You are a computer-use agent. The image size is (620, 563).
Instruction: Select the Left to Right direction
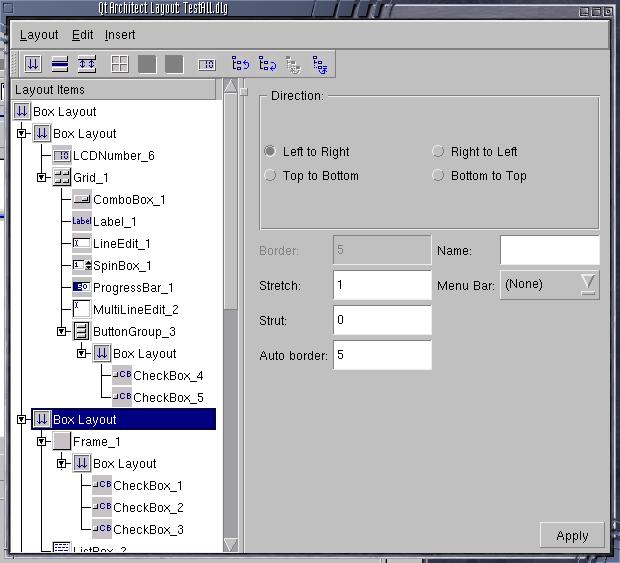[270, 152]
